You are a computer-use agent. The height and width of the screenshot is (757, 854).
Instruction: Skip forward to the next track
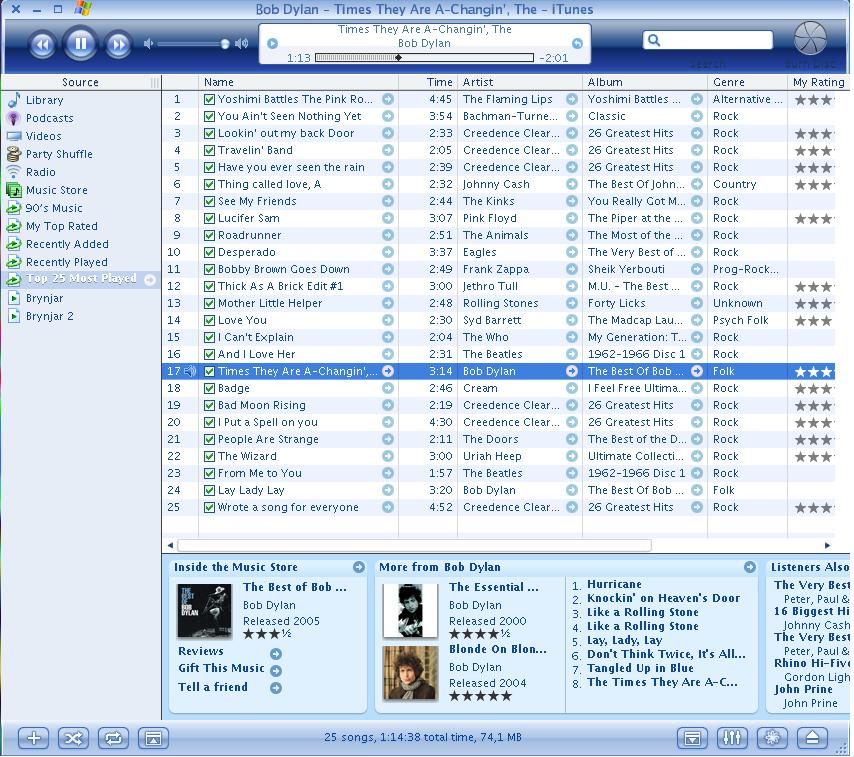pos(118,44)
